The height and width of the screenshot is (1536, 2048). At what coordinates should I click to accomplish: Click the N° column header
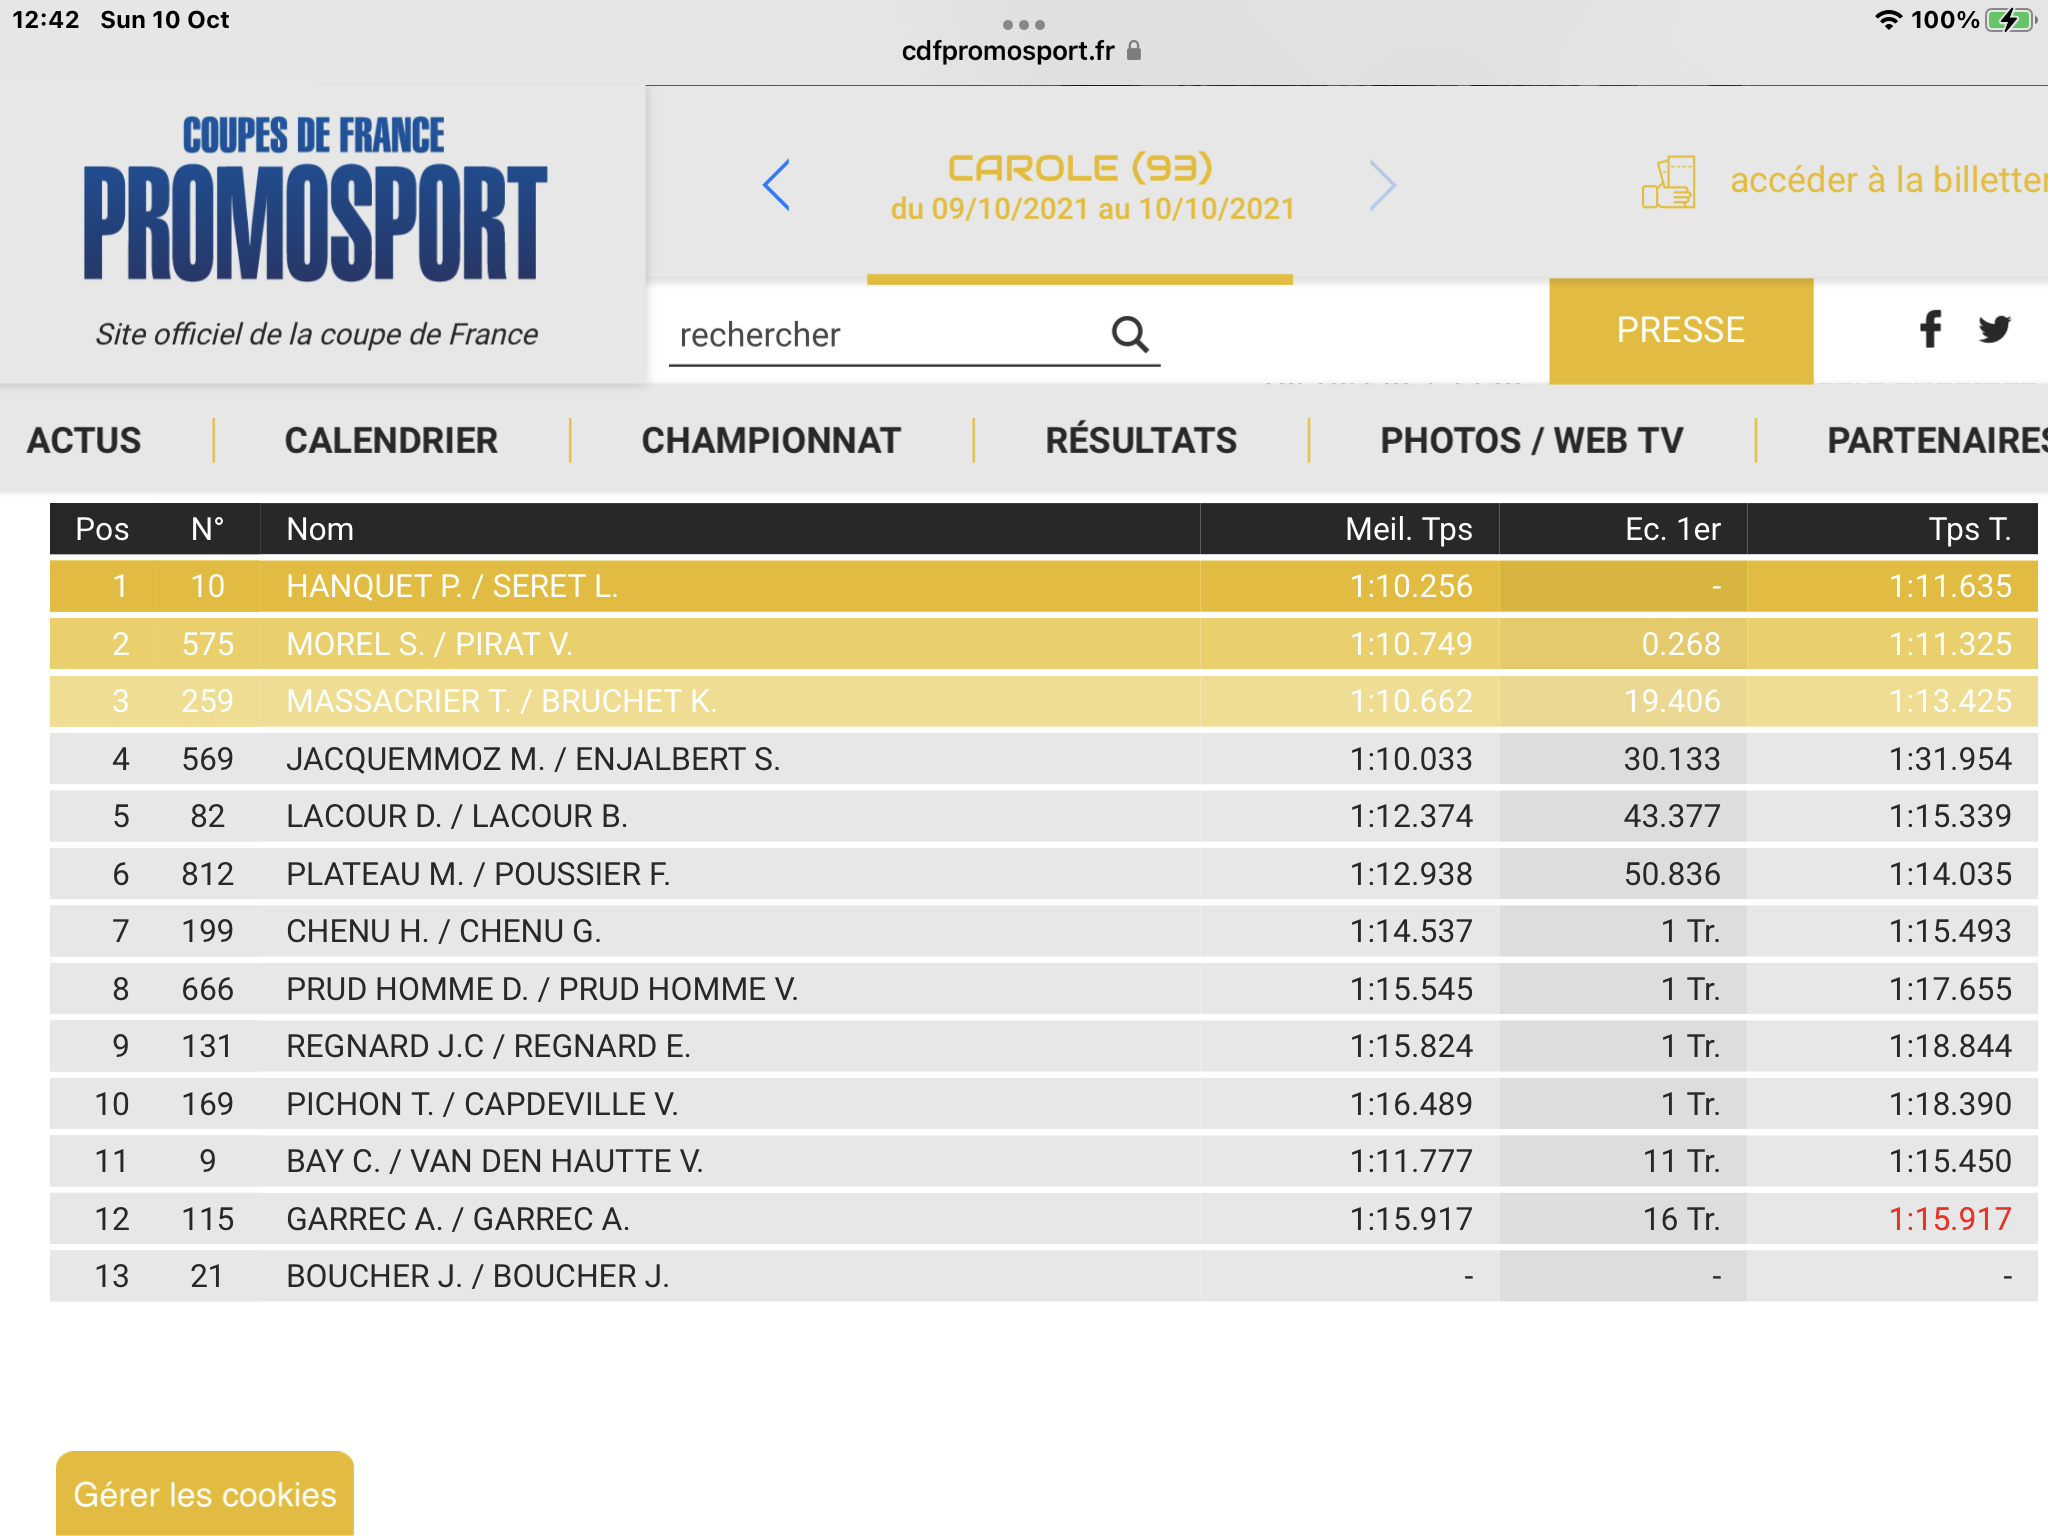(207, 529)
